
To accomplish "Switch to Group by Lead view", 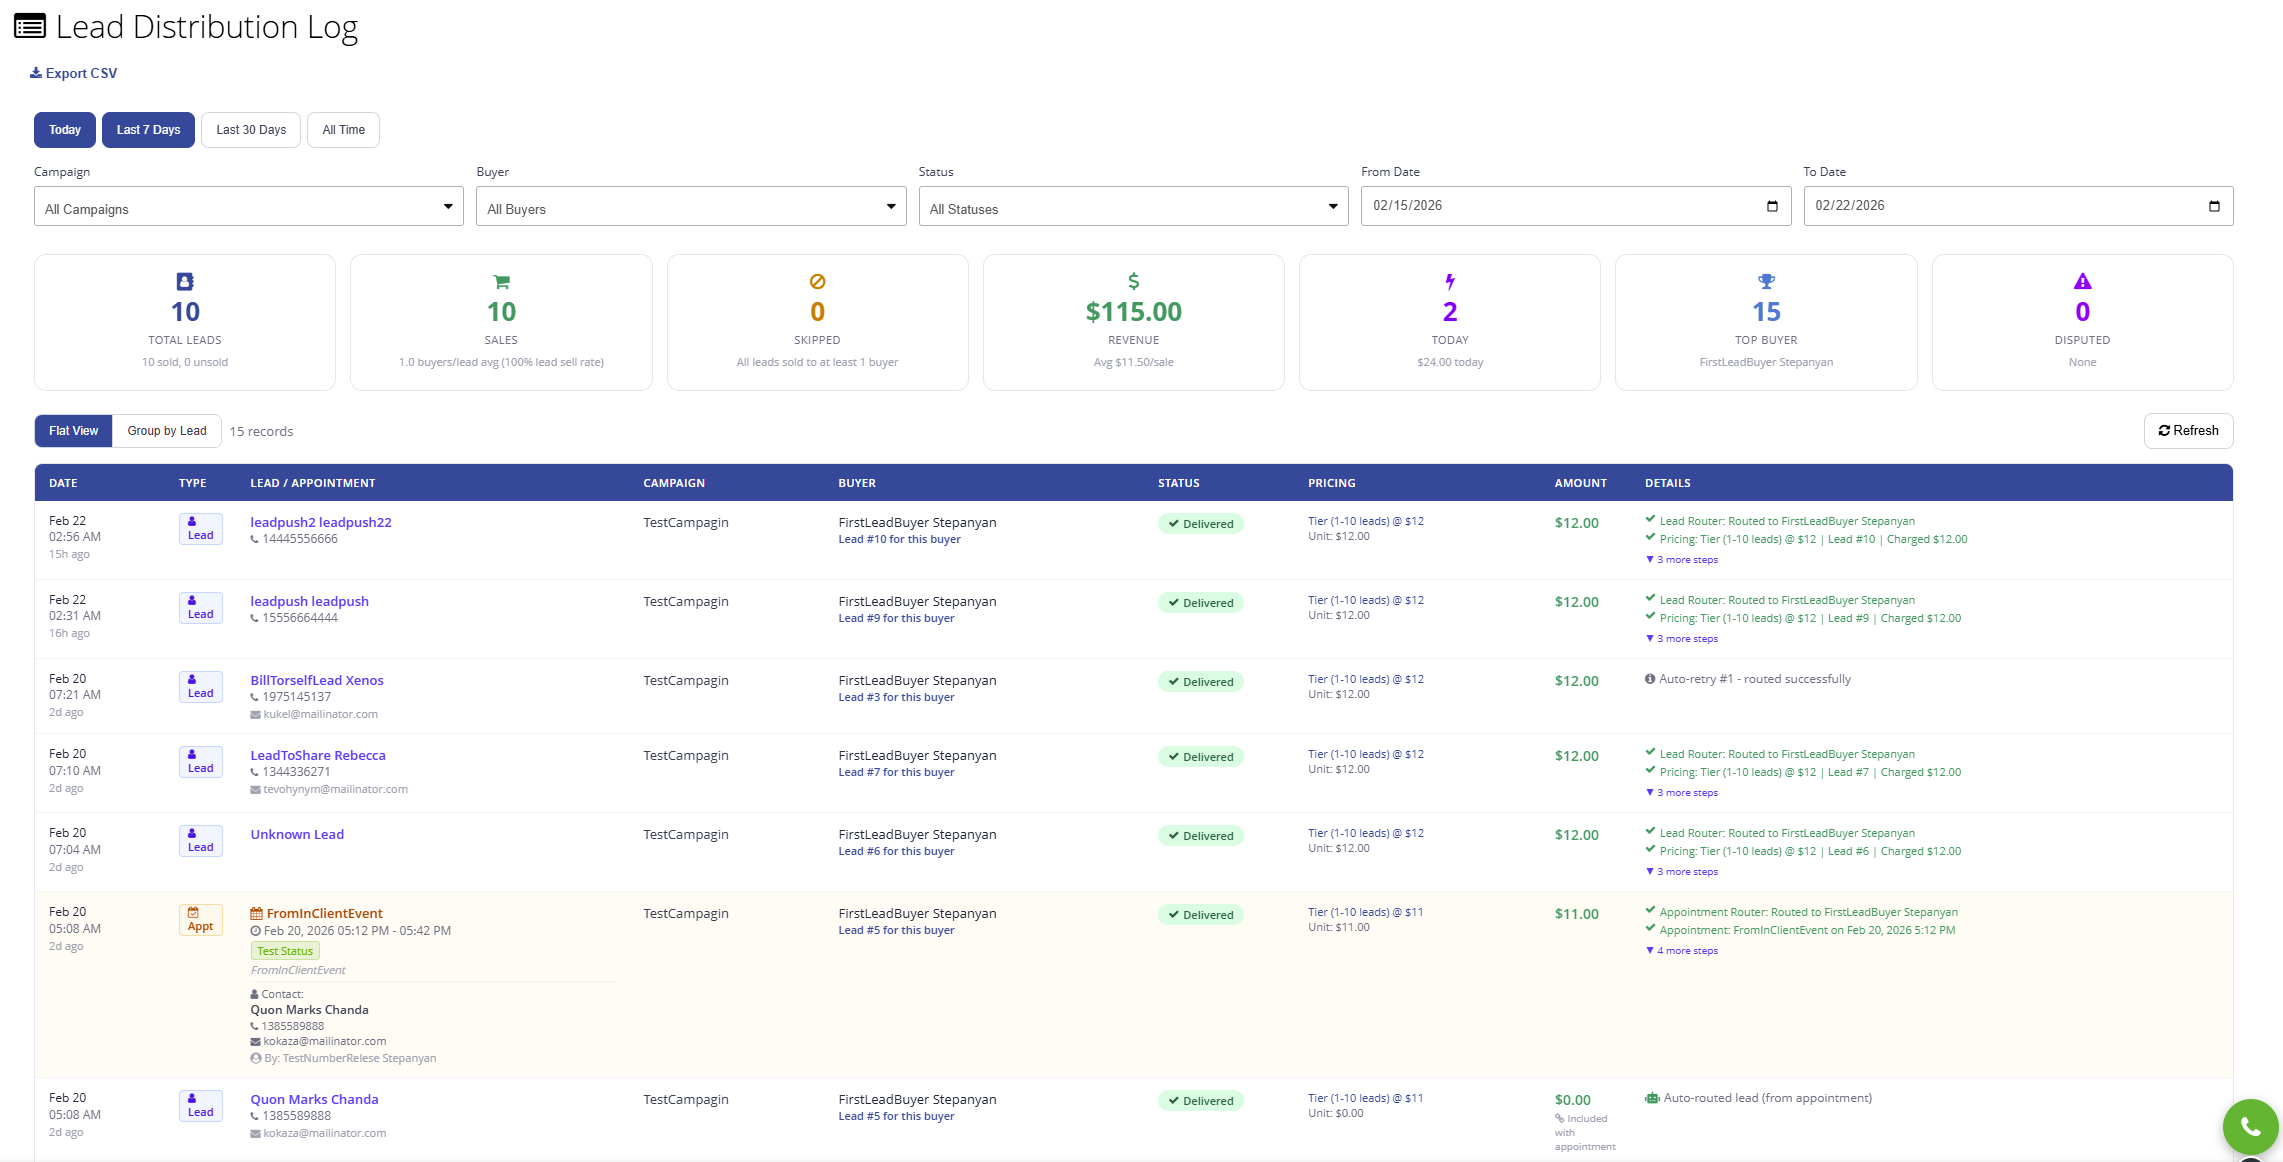I will (x=166, y=430).
